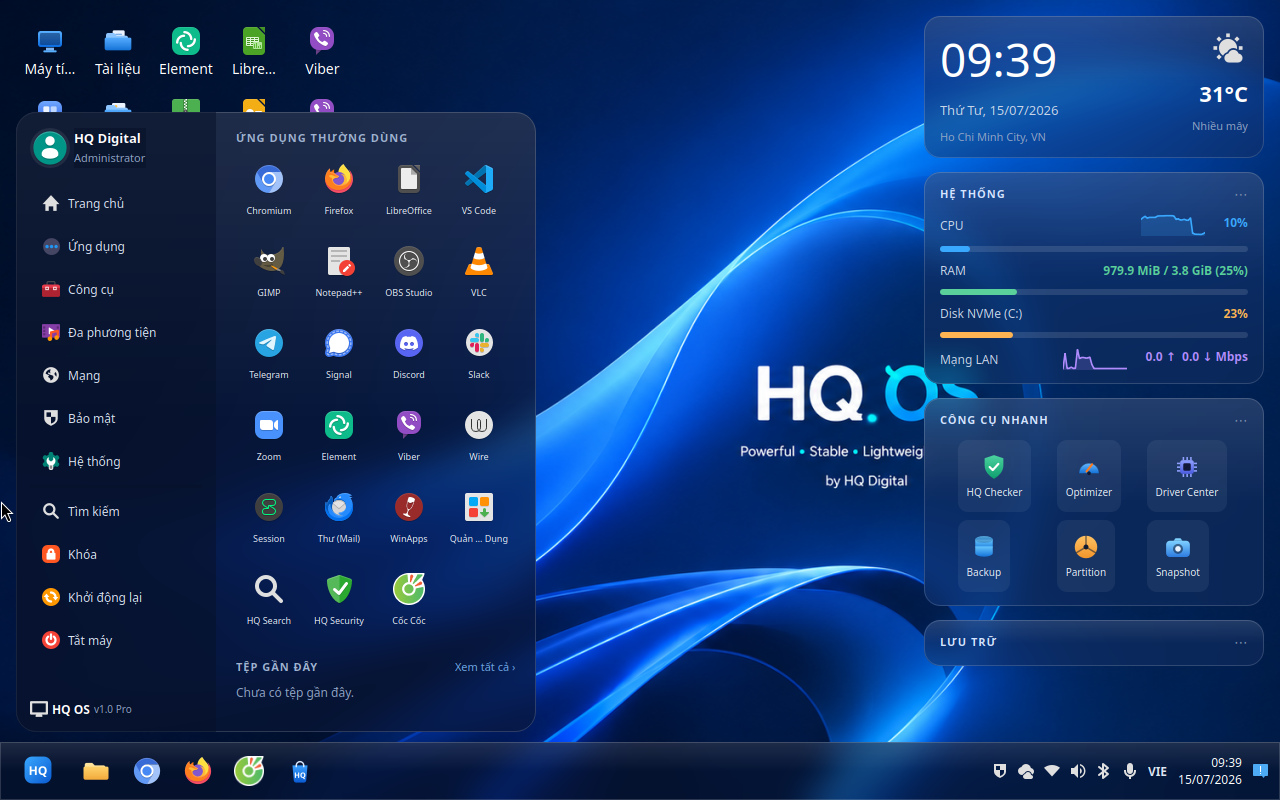This screenshot has width=1280, height=800.
Task: Open Viber in the start menu grid
Action: (x=409, y=436)
